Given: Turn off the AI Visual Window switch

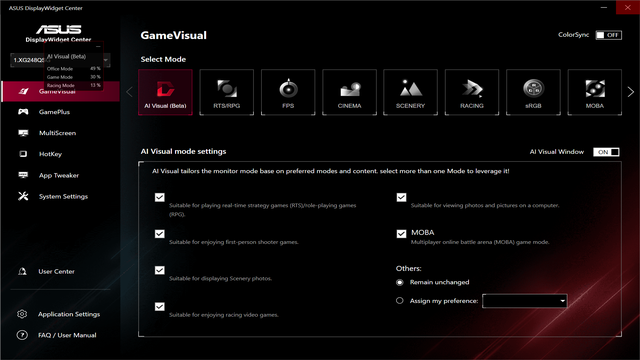Looking at the screenshot, I should click(607, 152).
